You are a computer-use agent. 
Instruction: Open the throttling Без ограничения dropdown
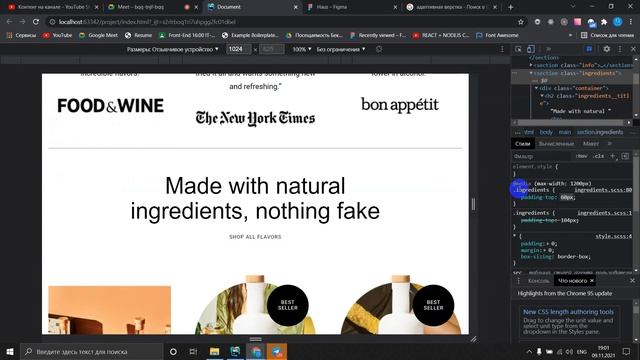pos(341,49)
